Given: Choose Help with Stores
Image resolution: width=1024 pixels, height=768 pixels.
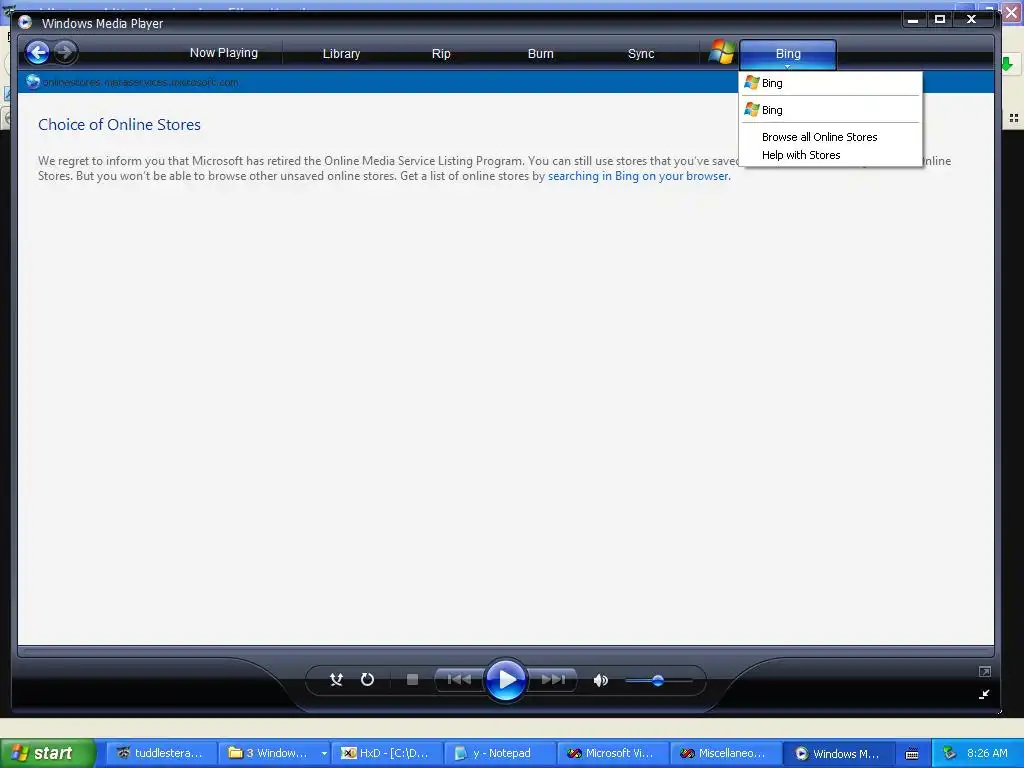Looking at the screenshot, I should tap(801, 155).
